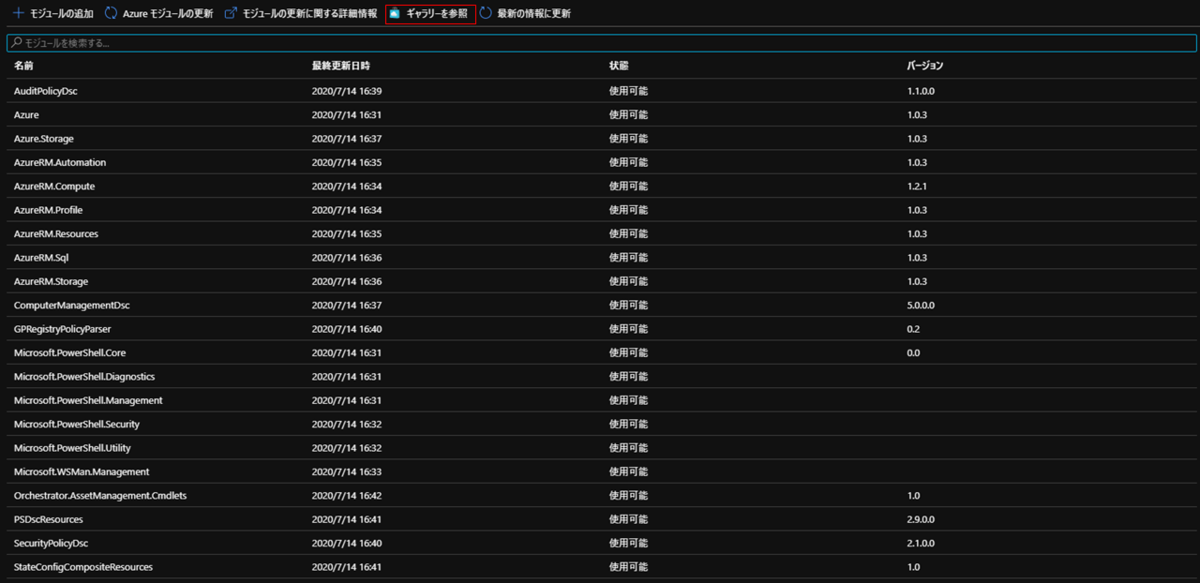Click version 1.2.1 of AzureRM.Compute
Screen dimensions: 1200x583
(917, 186)
